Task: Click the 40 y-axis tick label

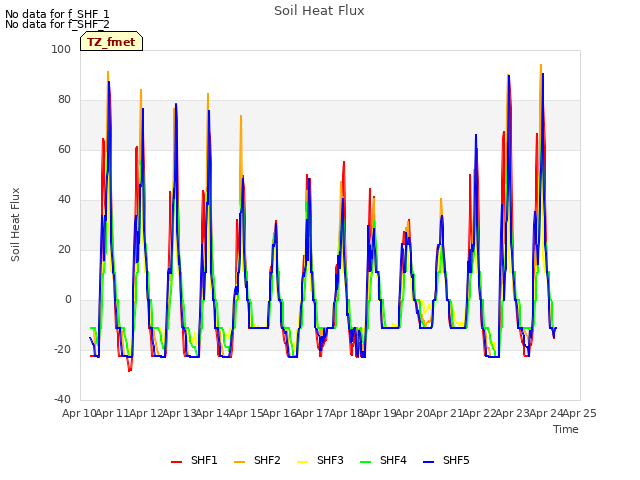Action: 64,200
